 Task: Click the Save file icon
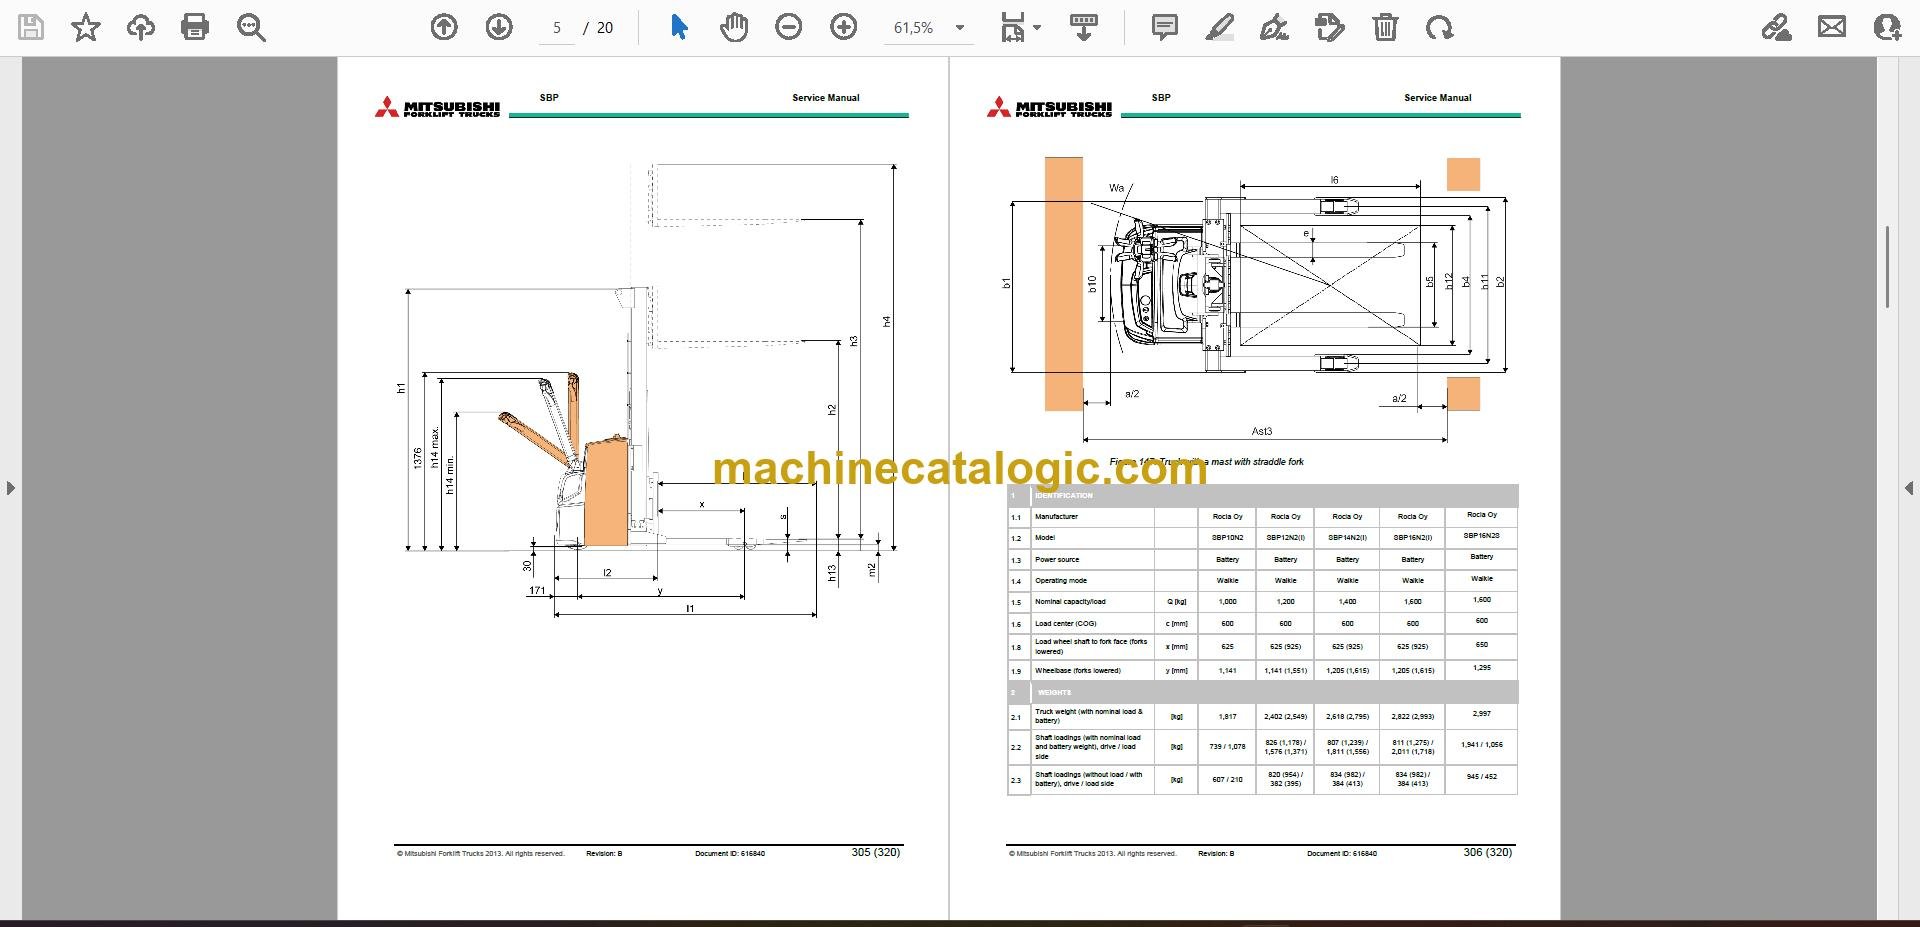(x=31, y=27)
